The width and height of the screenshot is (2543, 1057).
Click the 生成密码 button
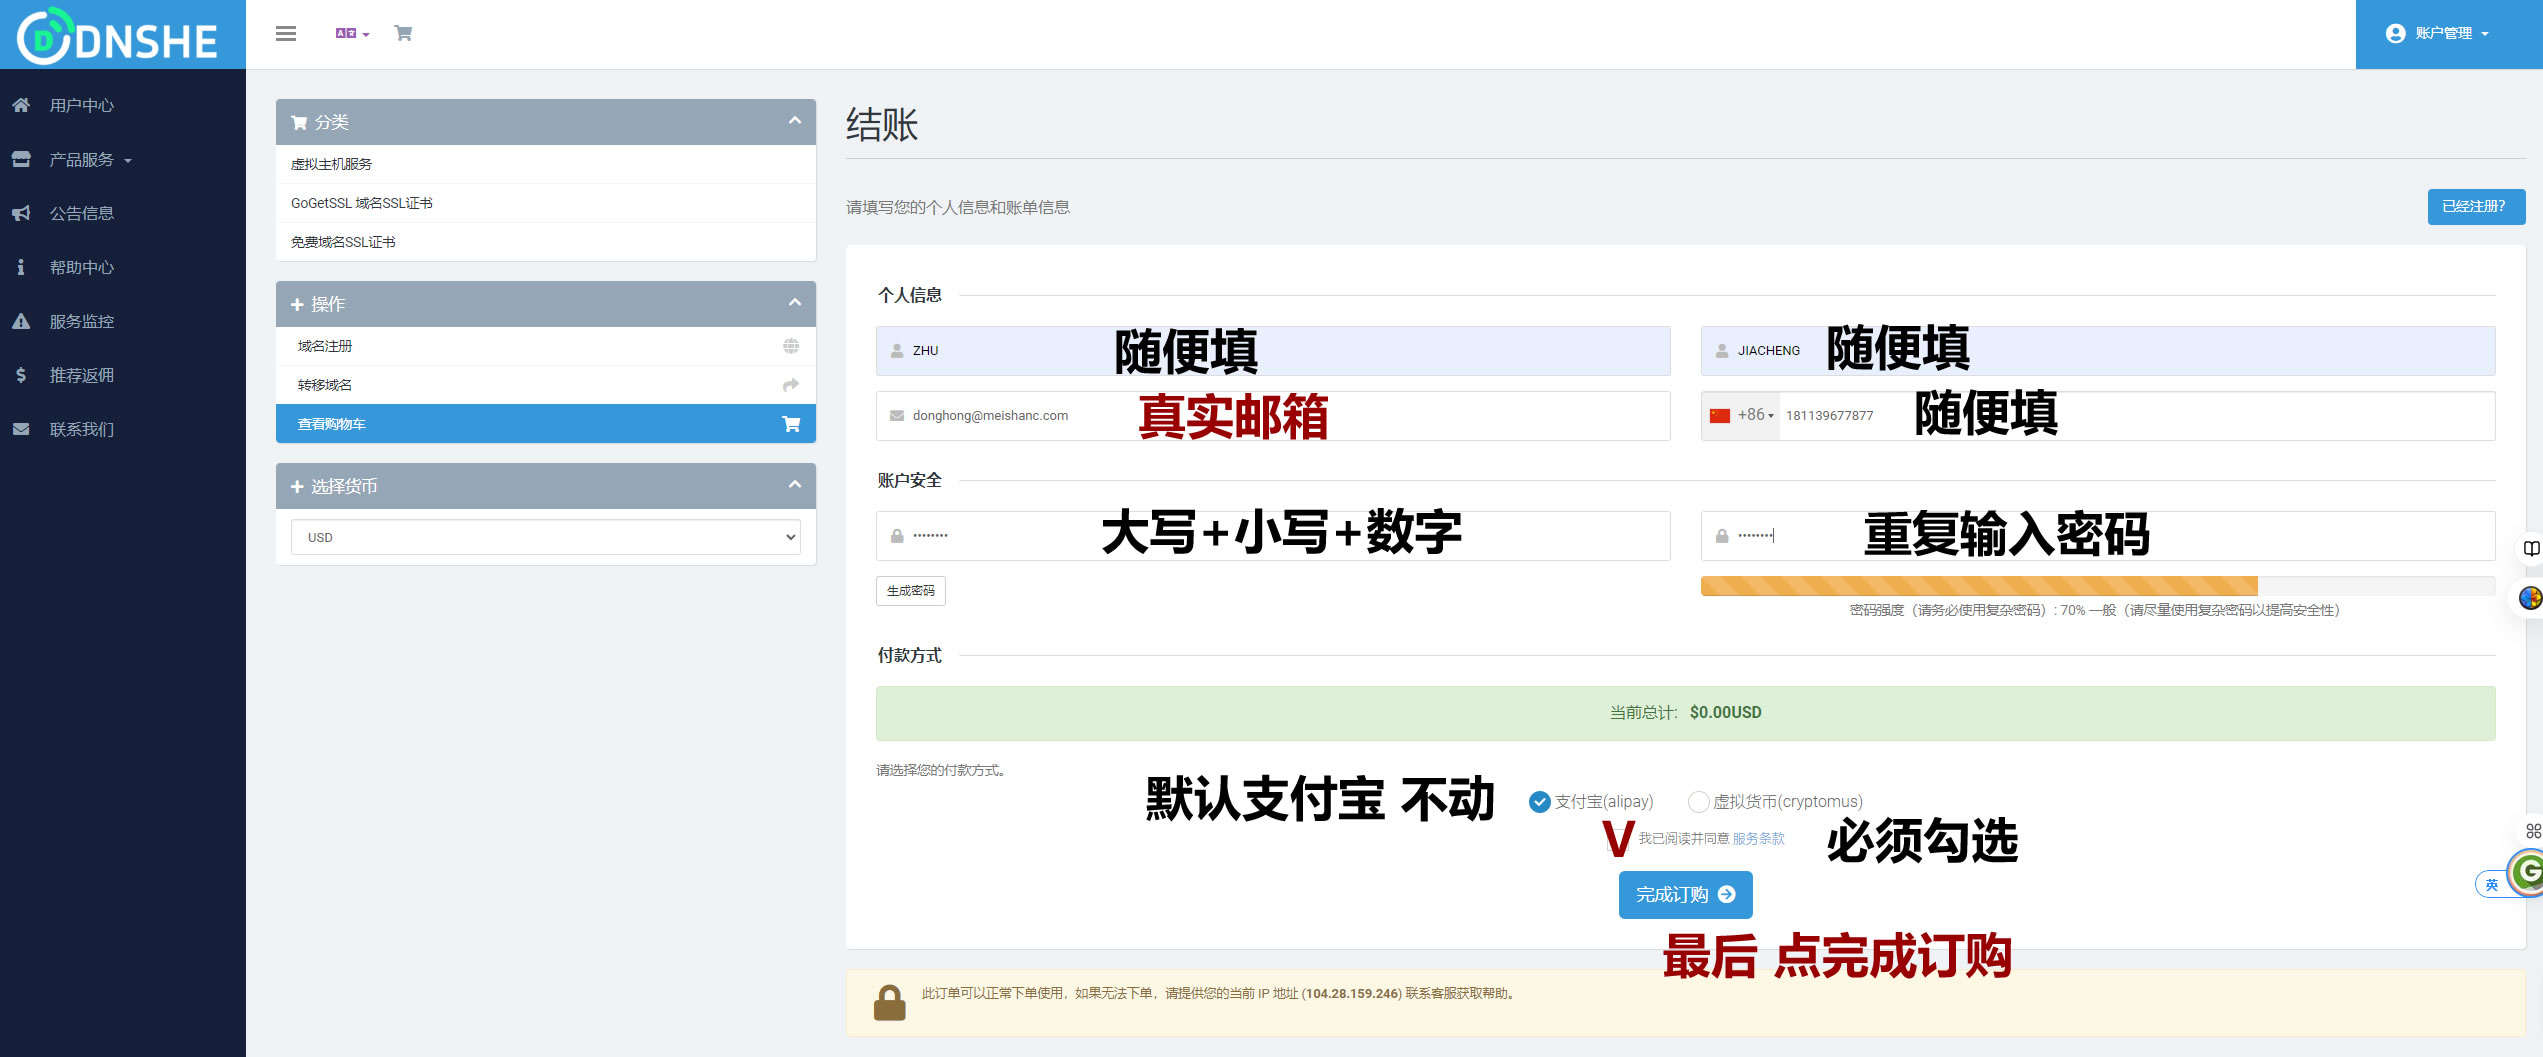pyautogui.click(x=911, y=591)
